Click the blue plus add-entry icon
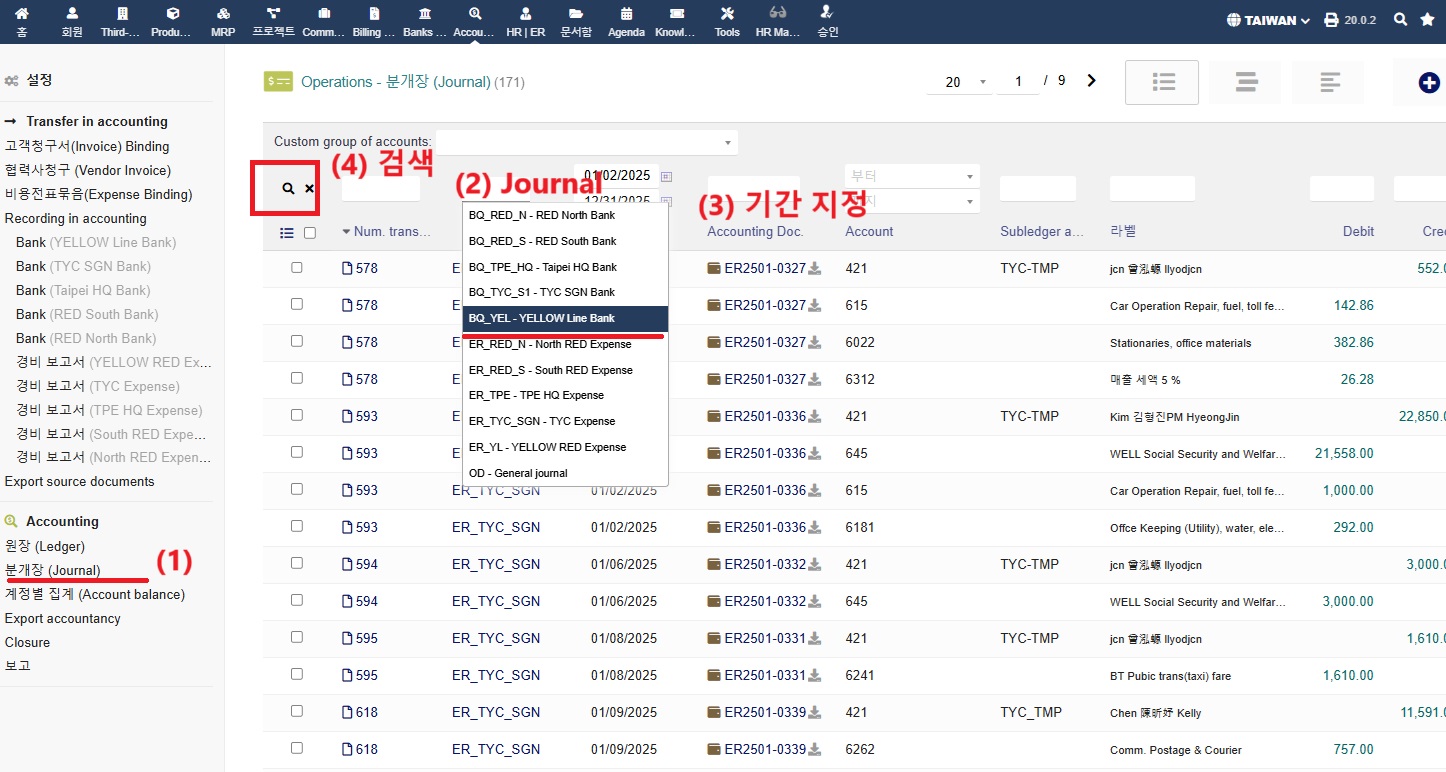This screenshot has width=1446, height=772. point(1429,83)
